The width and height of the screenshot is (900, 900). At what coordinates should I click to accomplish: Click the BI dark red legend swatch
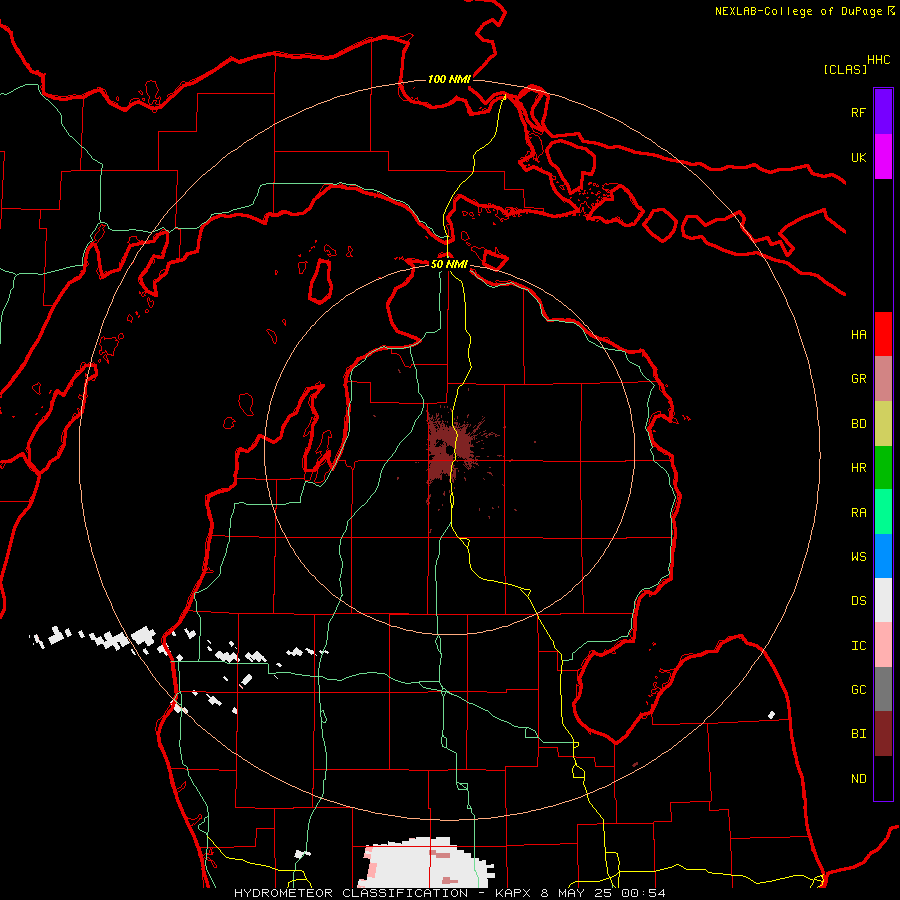pyautogui.click(x=883, y=734)
